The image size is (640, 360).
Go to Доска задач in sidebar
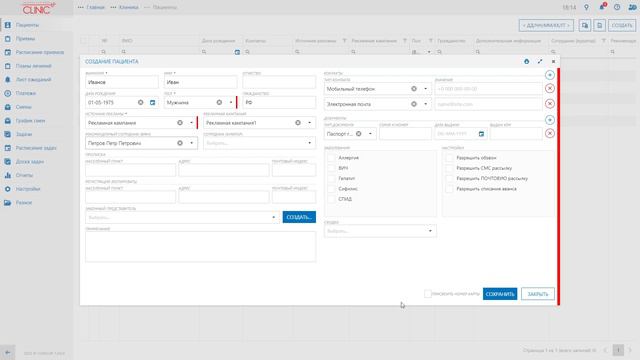coord(29,162)
